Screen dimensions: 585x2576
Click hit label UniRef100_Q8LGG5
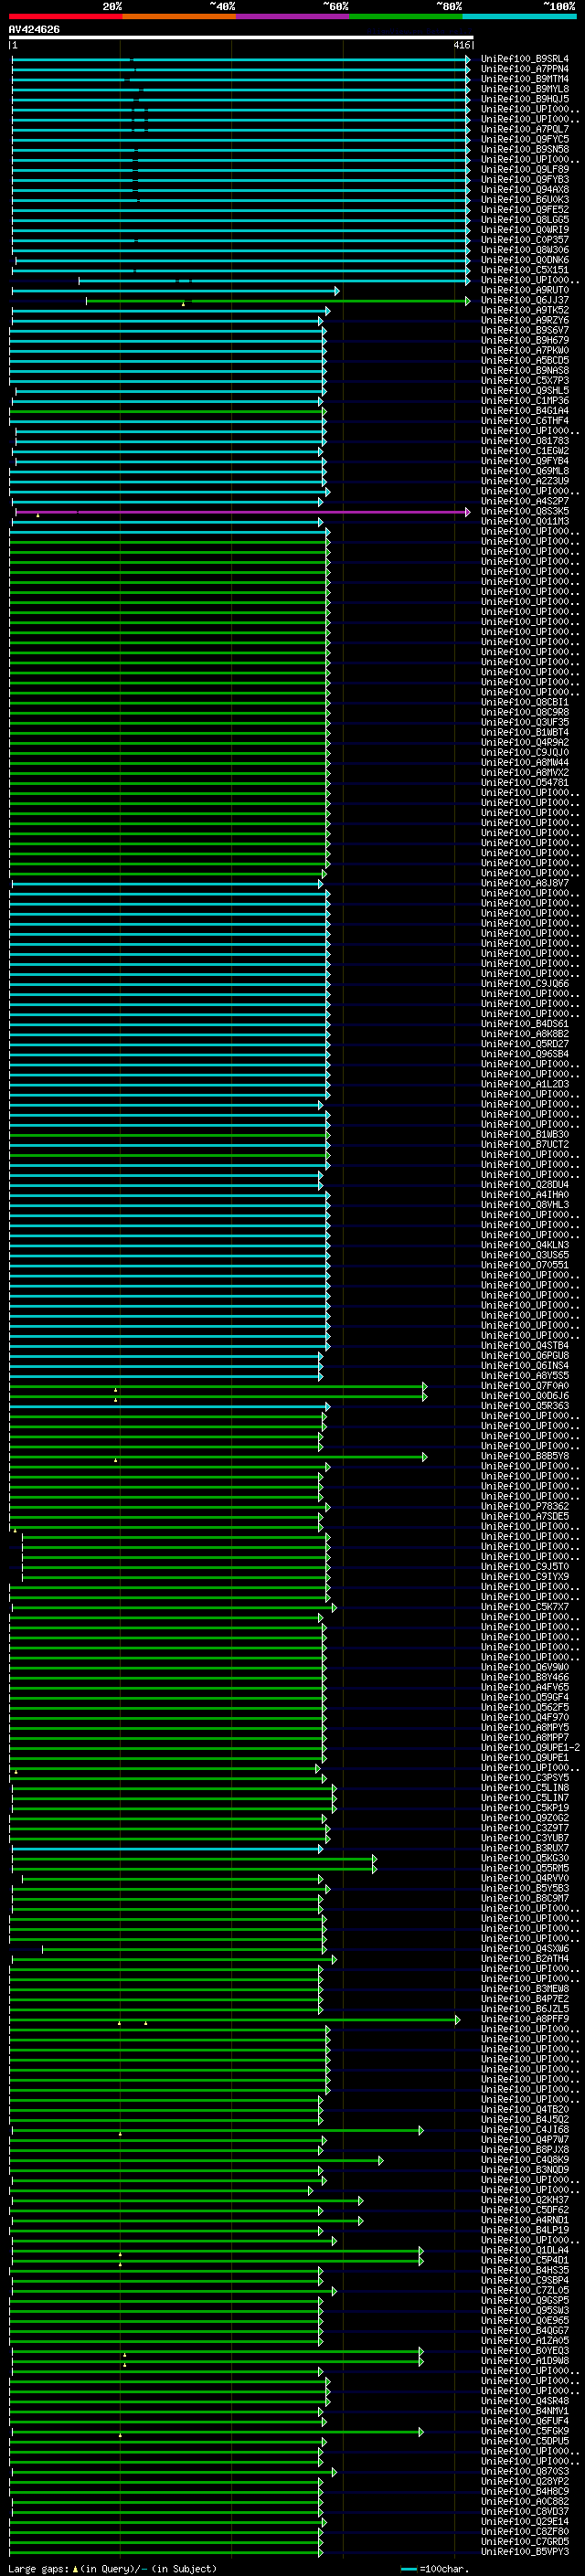click(525, 220)
